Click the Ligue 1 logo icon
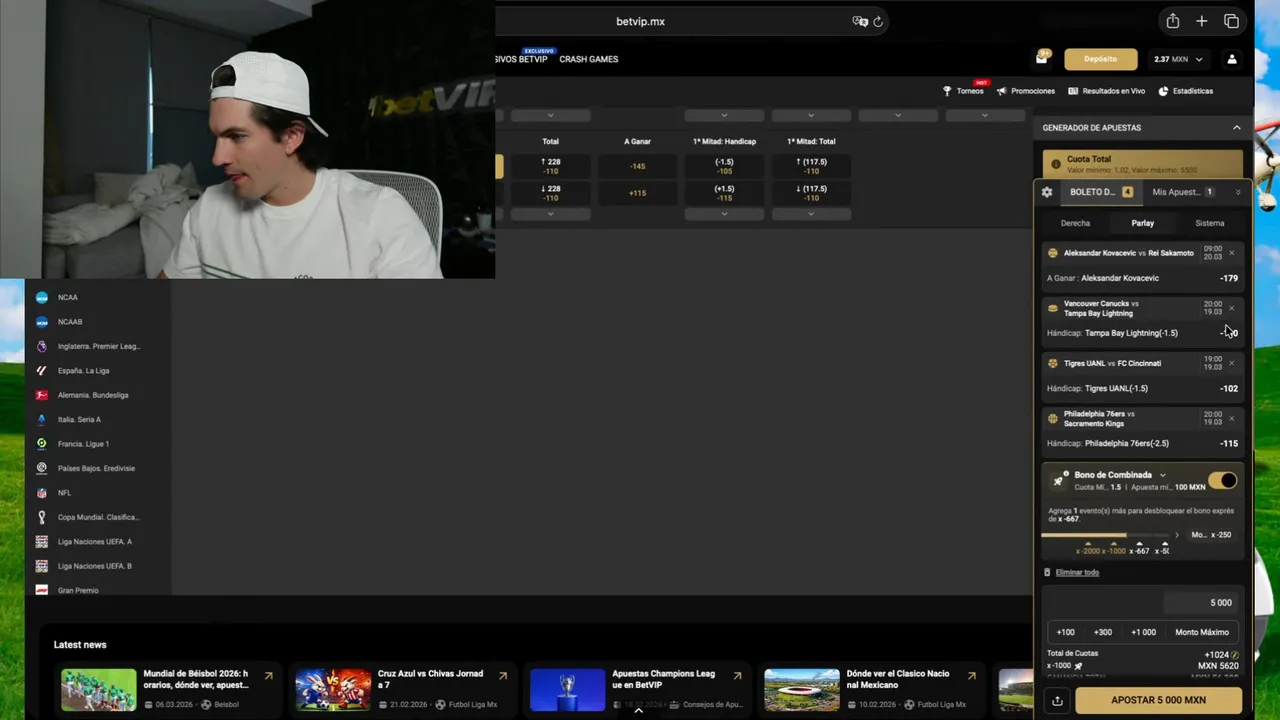This screenshot has height=720, width=1280. [42, 444]
